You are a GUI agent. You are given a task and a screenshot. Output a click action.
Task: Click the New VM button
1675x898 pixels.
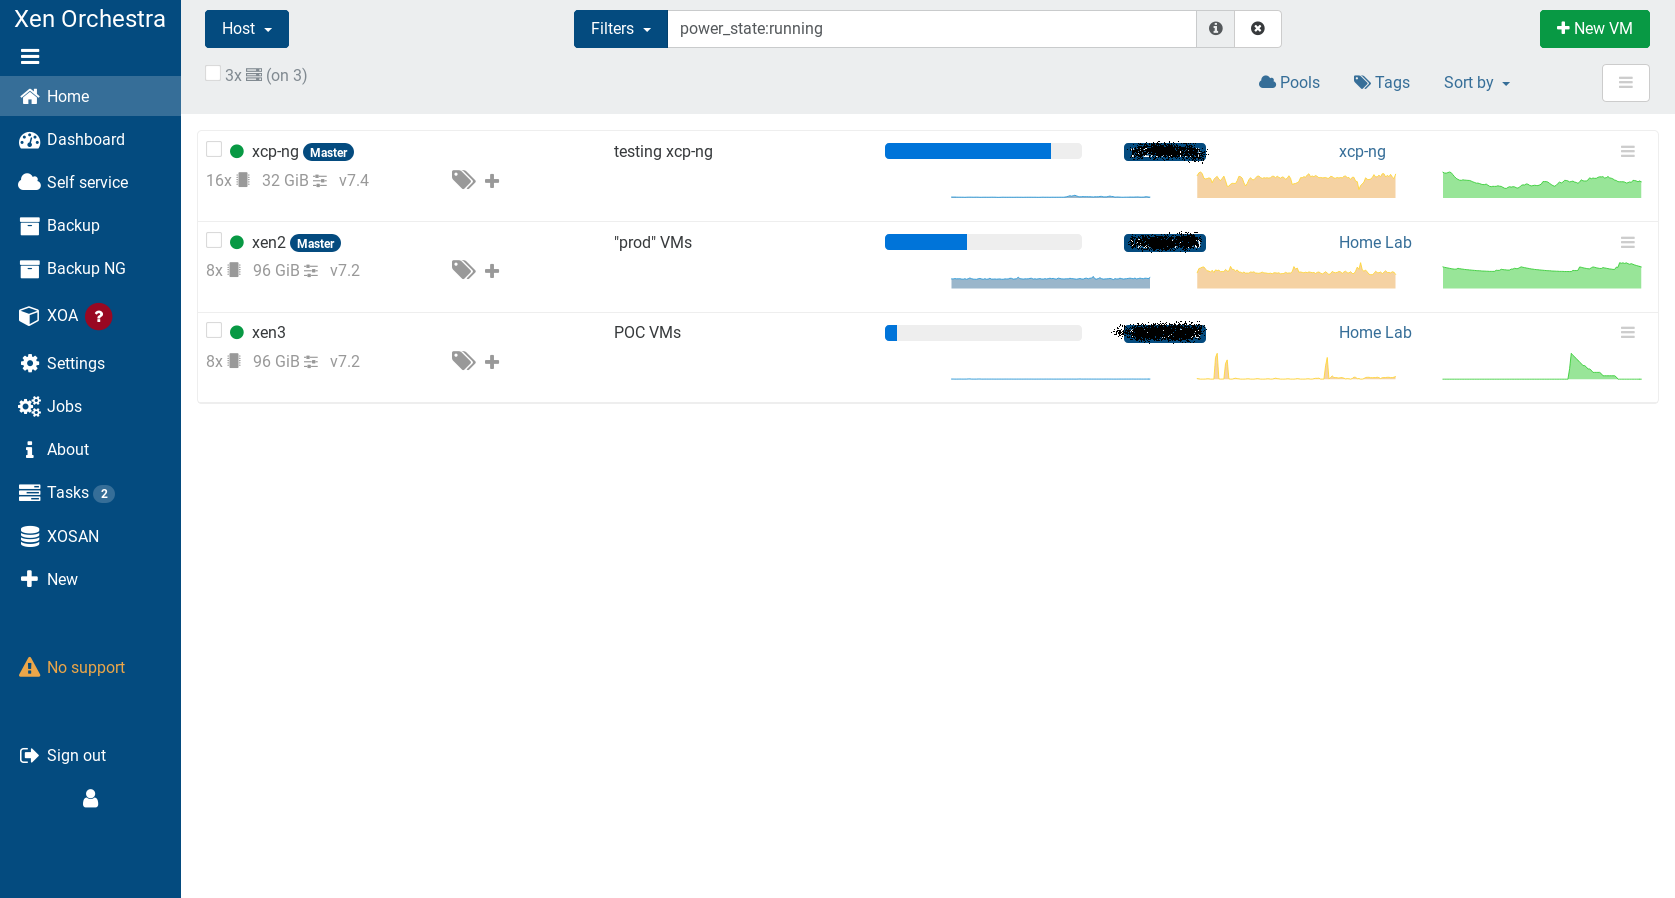point(1595,29)
